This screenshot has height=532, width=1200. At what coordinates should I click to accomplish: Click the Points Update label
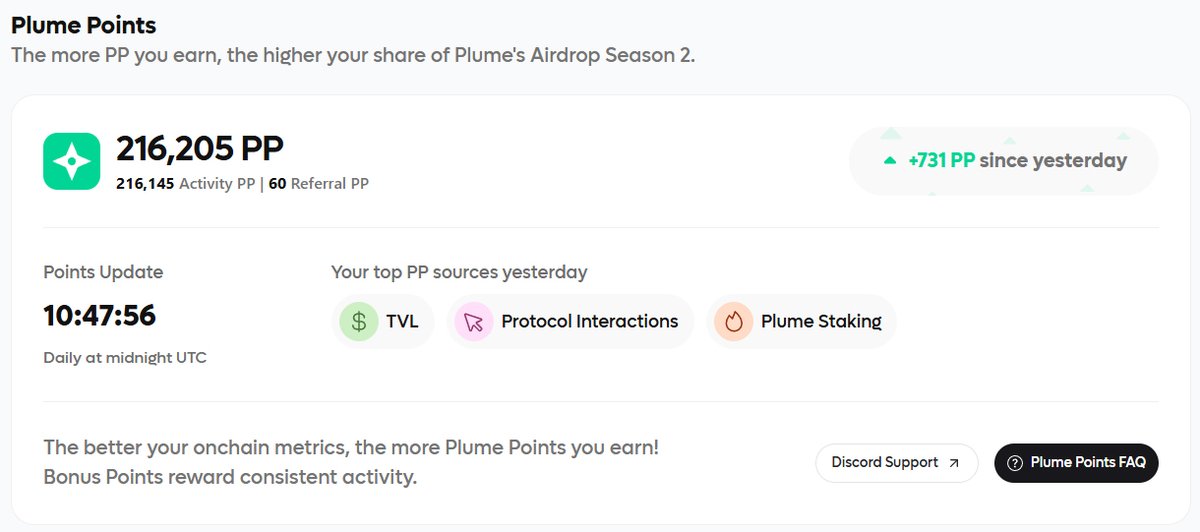click(x=103, y=272)
